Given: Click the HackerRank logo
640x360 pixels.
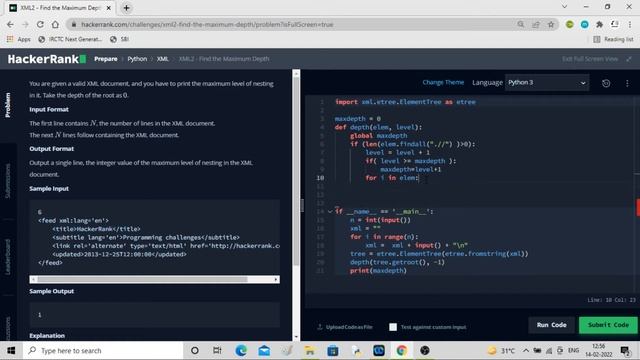Looking at the screenshot, I should (47, 59).
